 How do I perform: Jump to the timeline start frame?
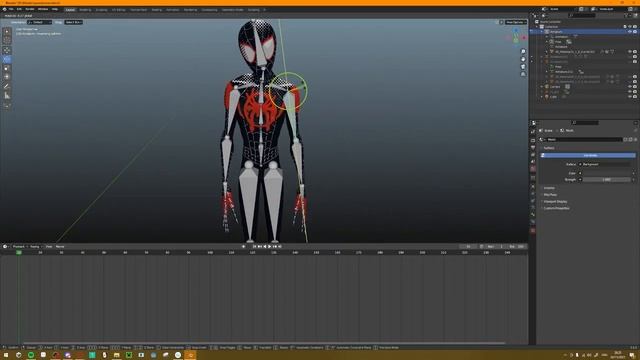pyautogui.click(x=254, y=247)
